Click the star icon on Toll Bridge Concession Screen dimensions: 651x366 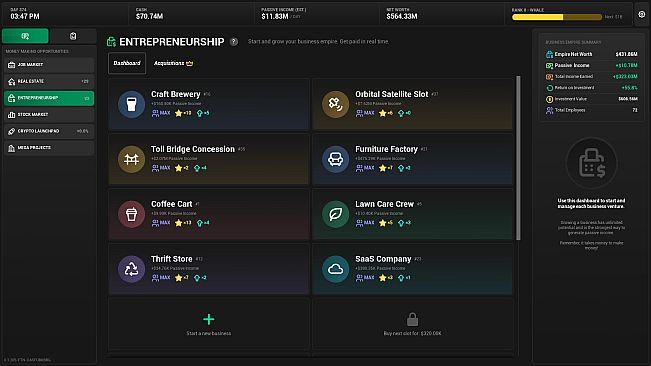point(179,168)
